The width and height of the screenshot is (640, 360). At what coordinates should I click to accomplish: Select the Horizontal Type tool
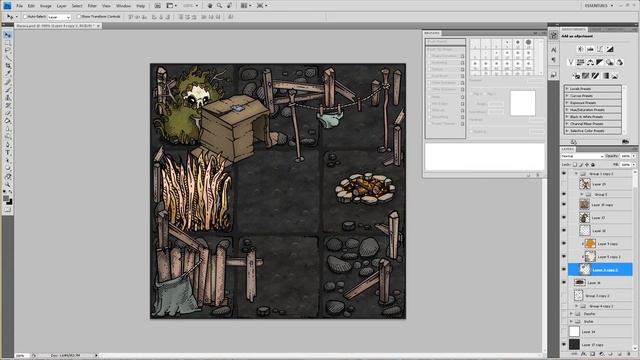click(7, 153)
